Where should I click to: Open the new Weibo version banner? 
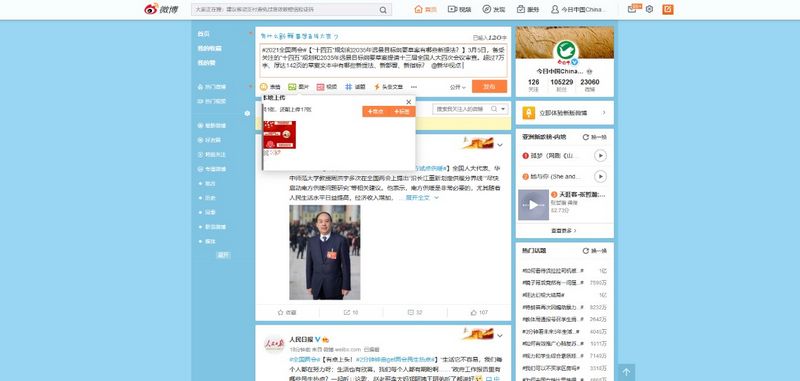[565, 113]
